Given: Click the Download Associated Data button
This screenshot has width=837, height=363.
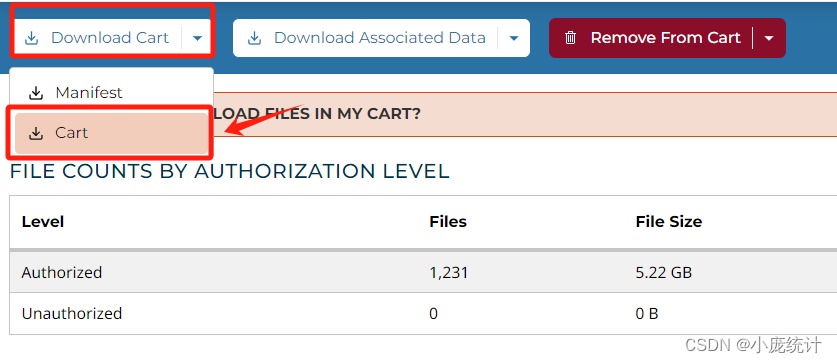Looking at the screenshot, I should coord(366,38).
